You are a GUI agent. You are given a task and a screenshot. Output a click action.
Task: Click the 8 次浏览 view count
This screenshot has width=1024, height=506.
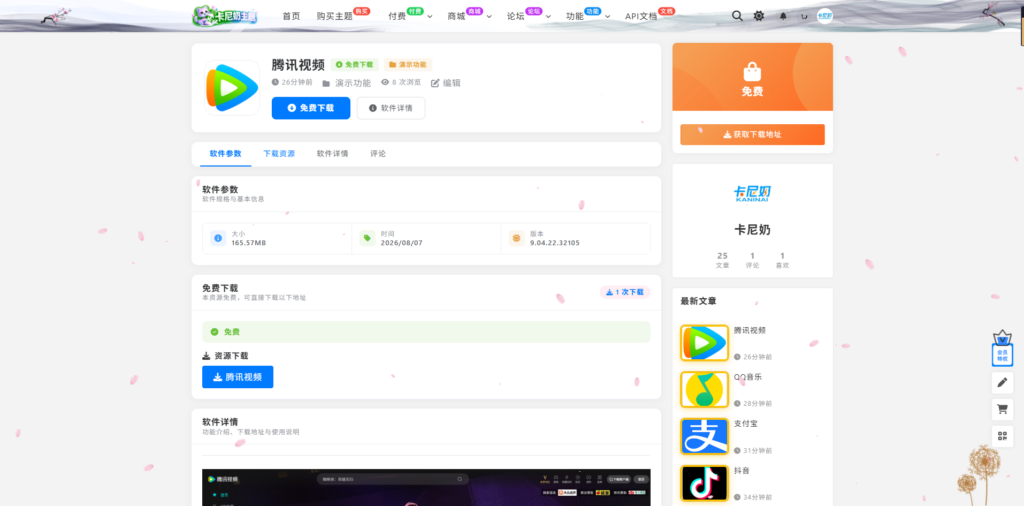click(401, 83)
